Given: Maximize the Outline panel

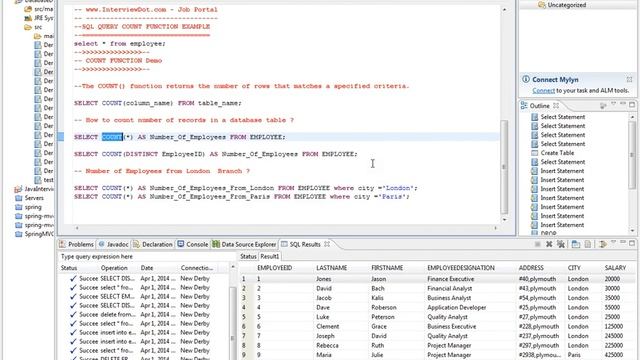Looking at the screenshot, I should tap(632, 105).
